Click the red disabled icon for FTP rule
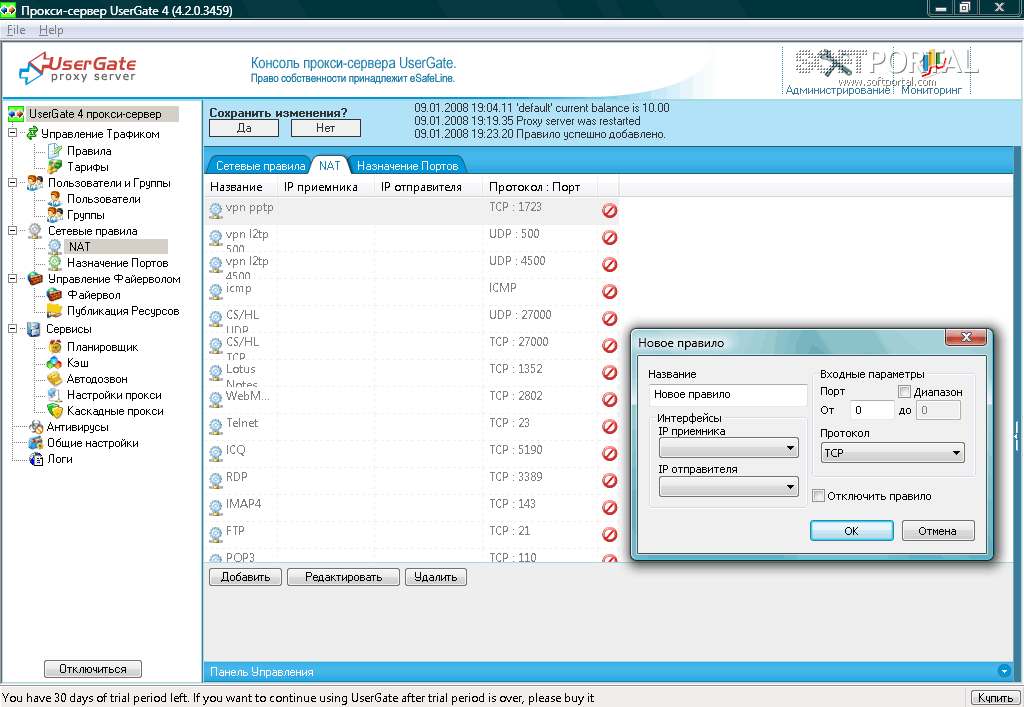Viewport: 1024px width, 707px height. point(609,535)
